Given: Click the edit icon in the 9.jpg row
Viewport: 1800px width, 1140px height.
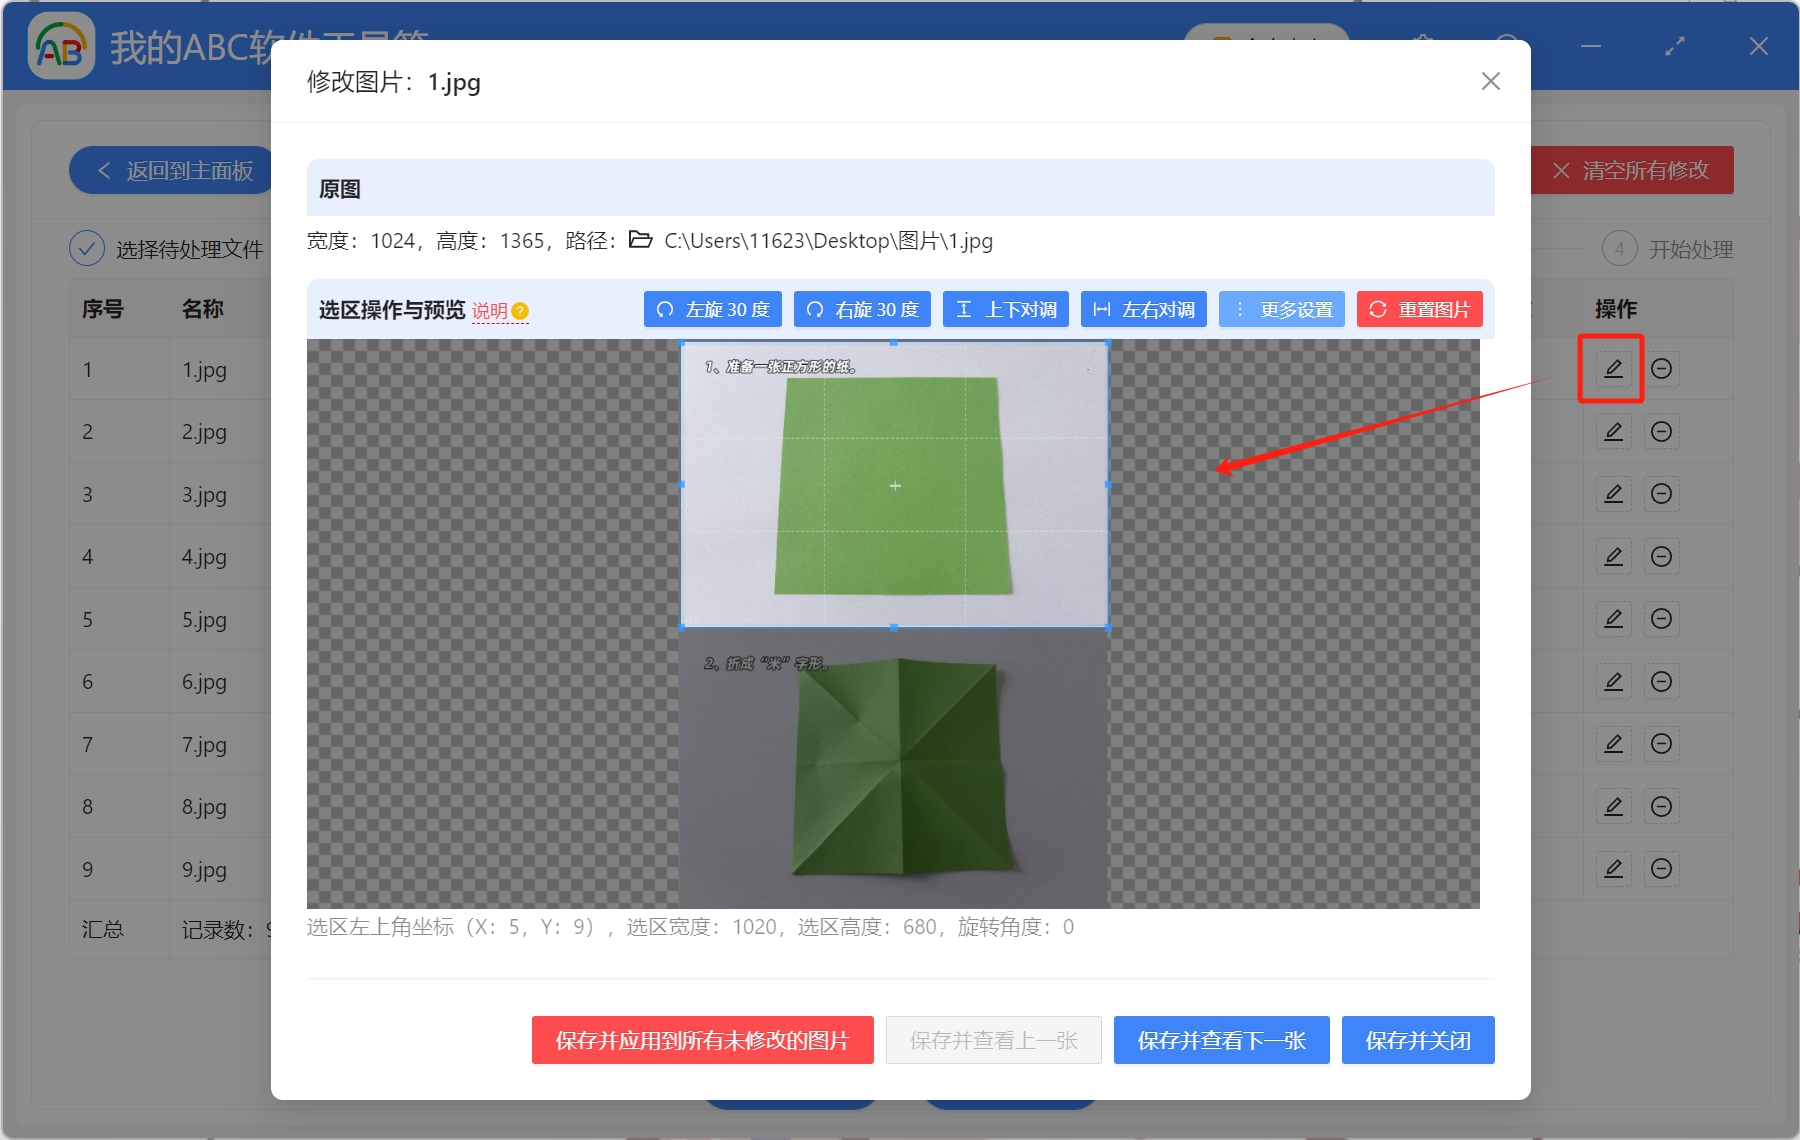Looking at the screenshot, I should coord(1613,869).
